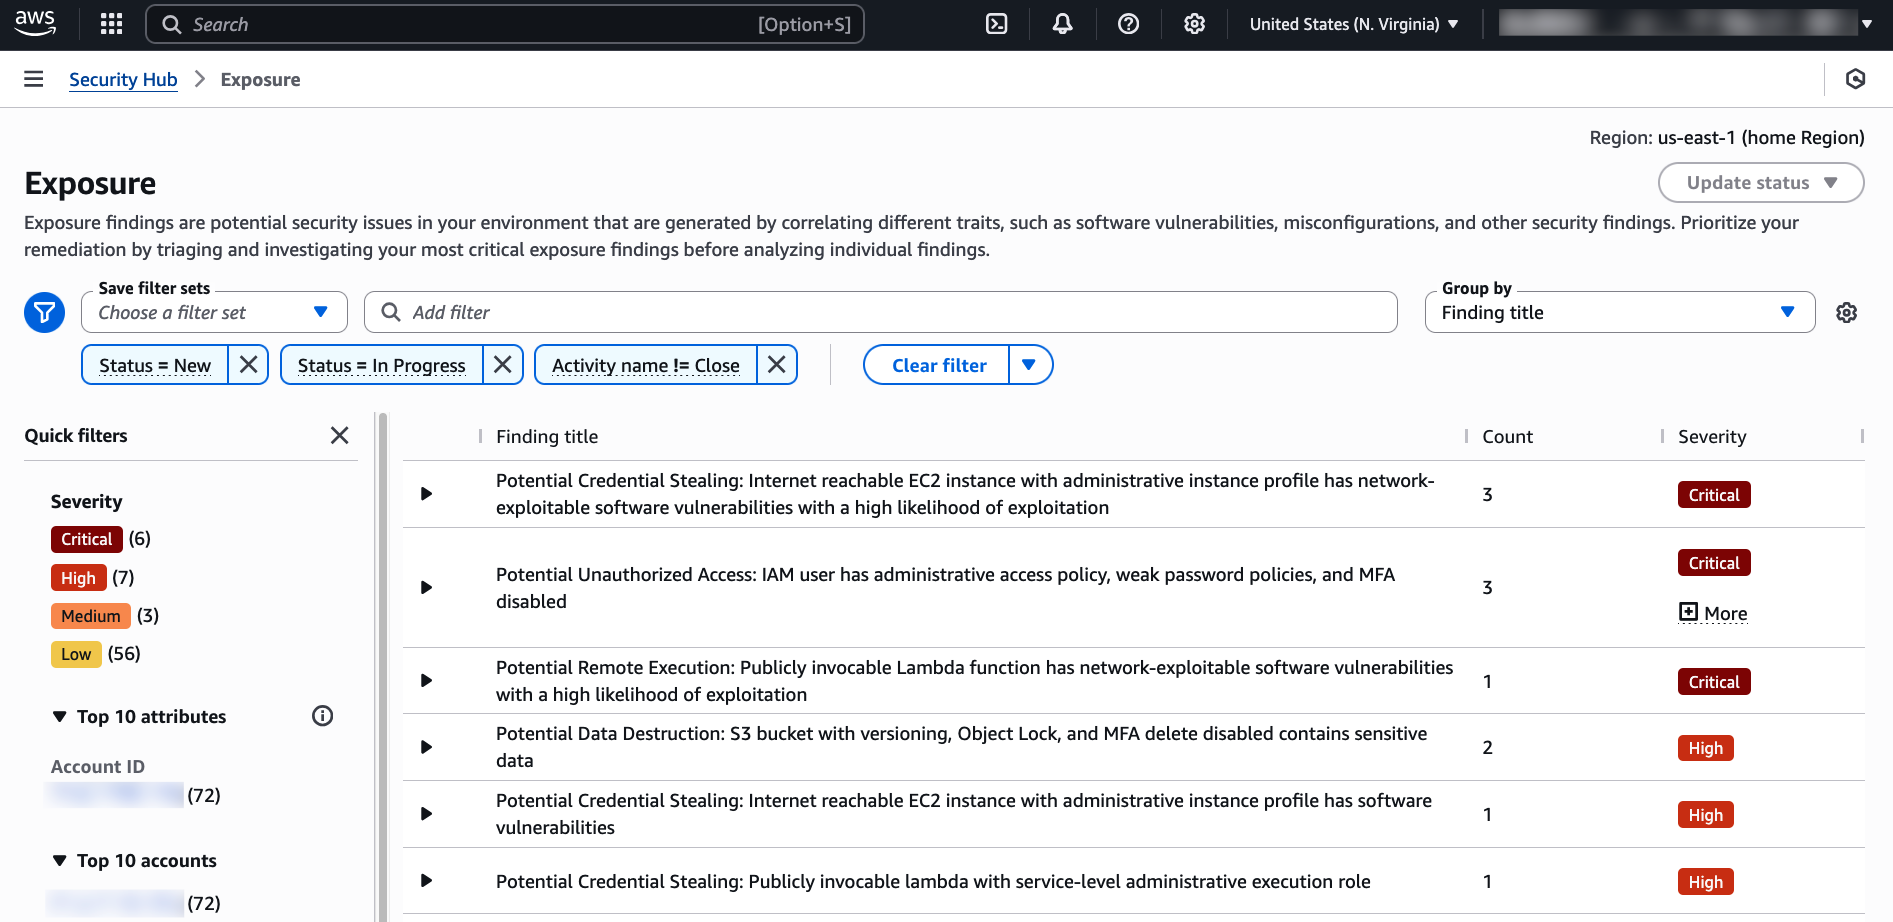Expand the Internet reachable EC2 network-exploitable row

click(x=426, y=494)
